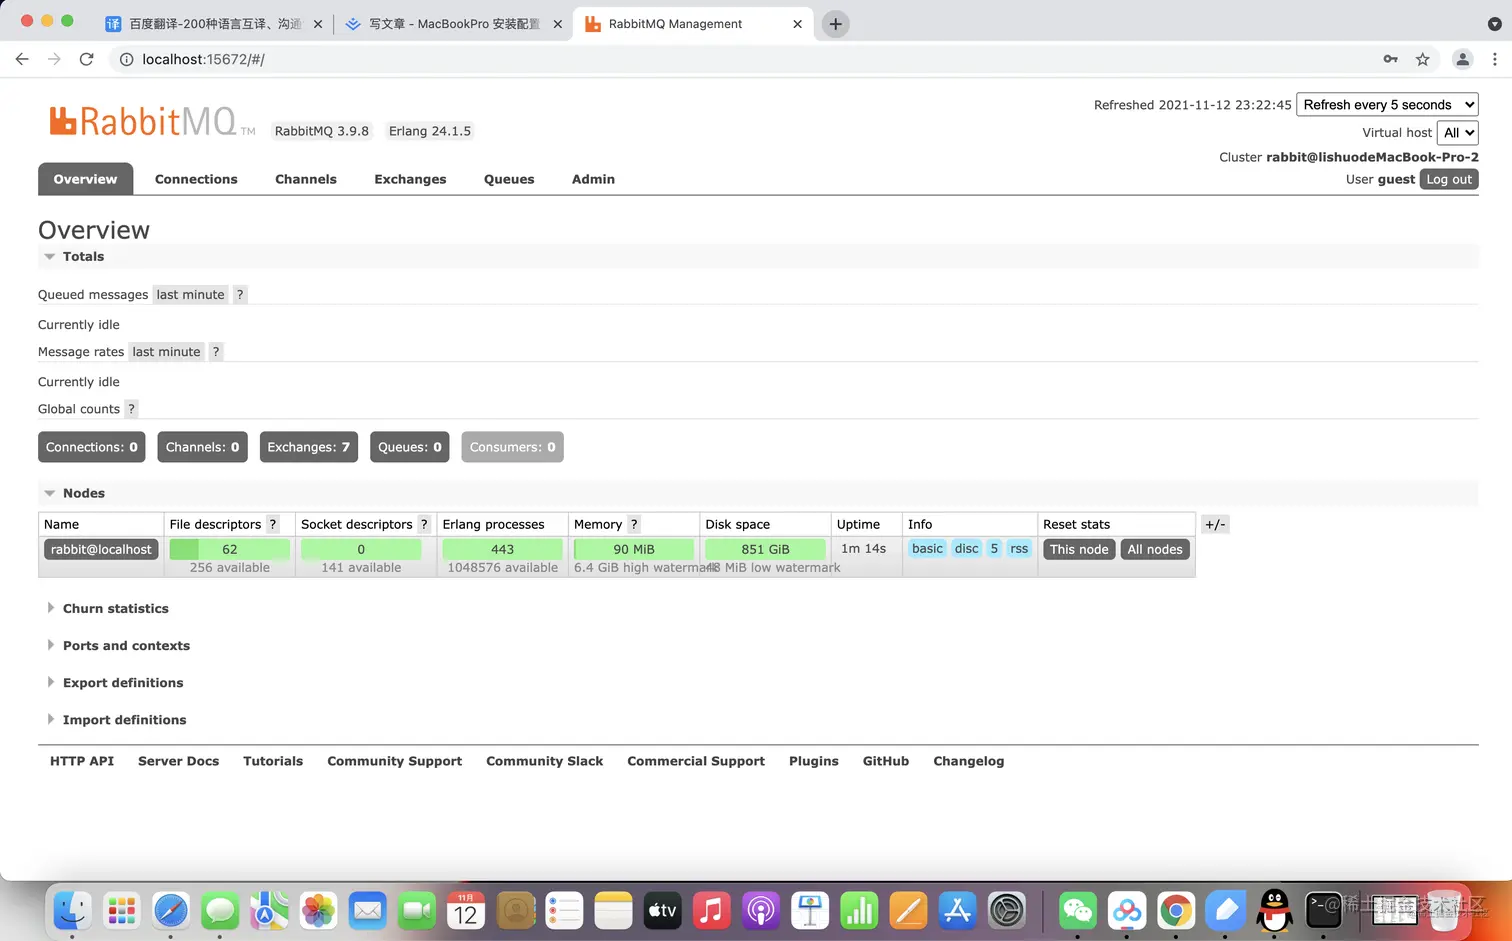Screen dimensions: 1512x941
Task: Open App Store from the dock
Action: click(x=957, y=910)
